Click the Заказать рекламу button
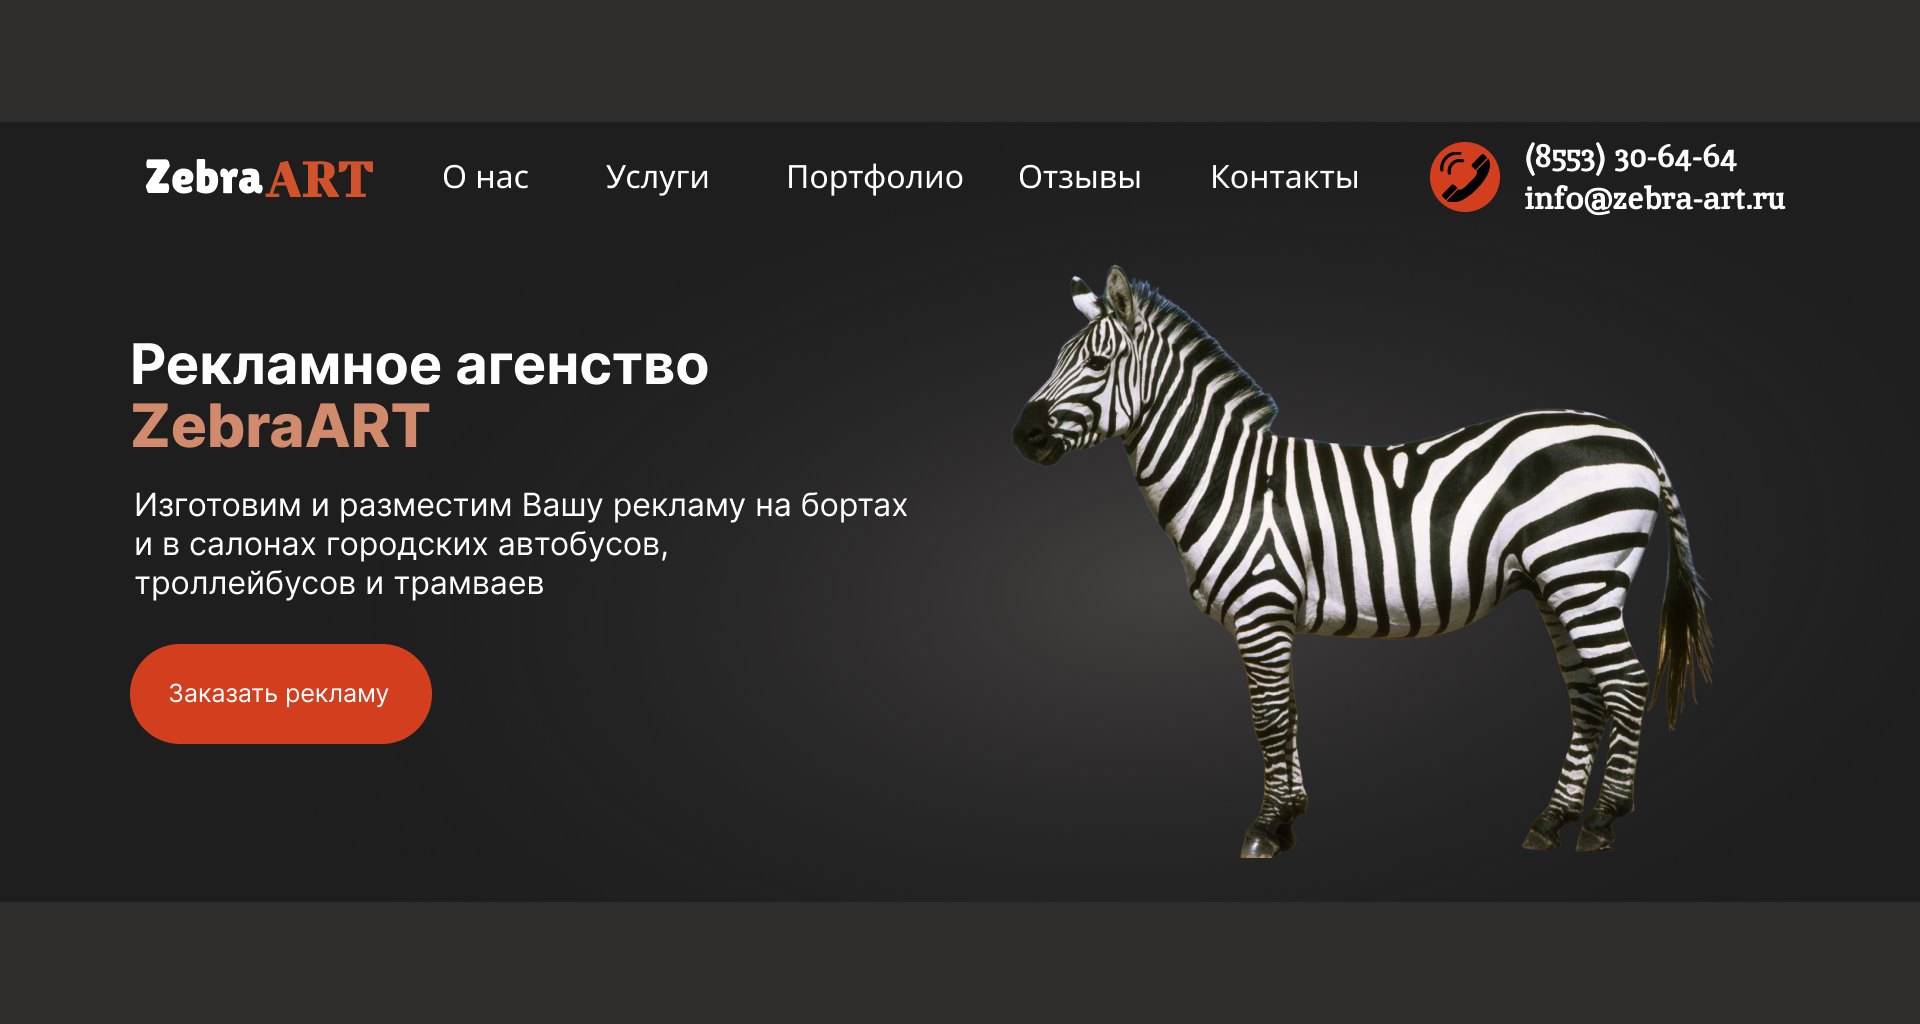The image size is (1920, 1024). click(x=281, y=694)
